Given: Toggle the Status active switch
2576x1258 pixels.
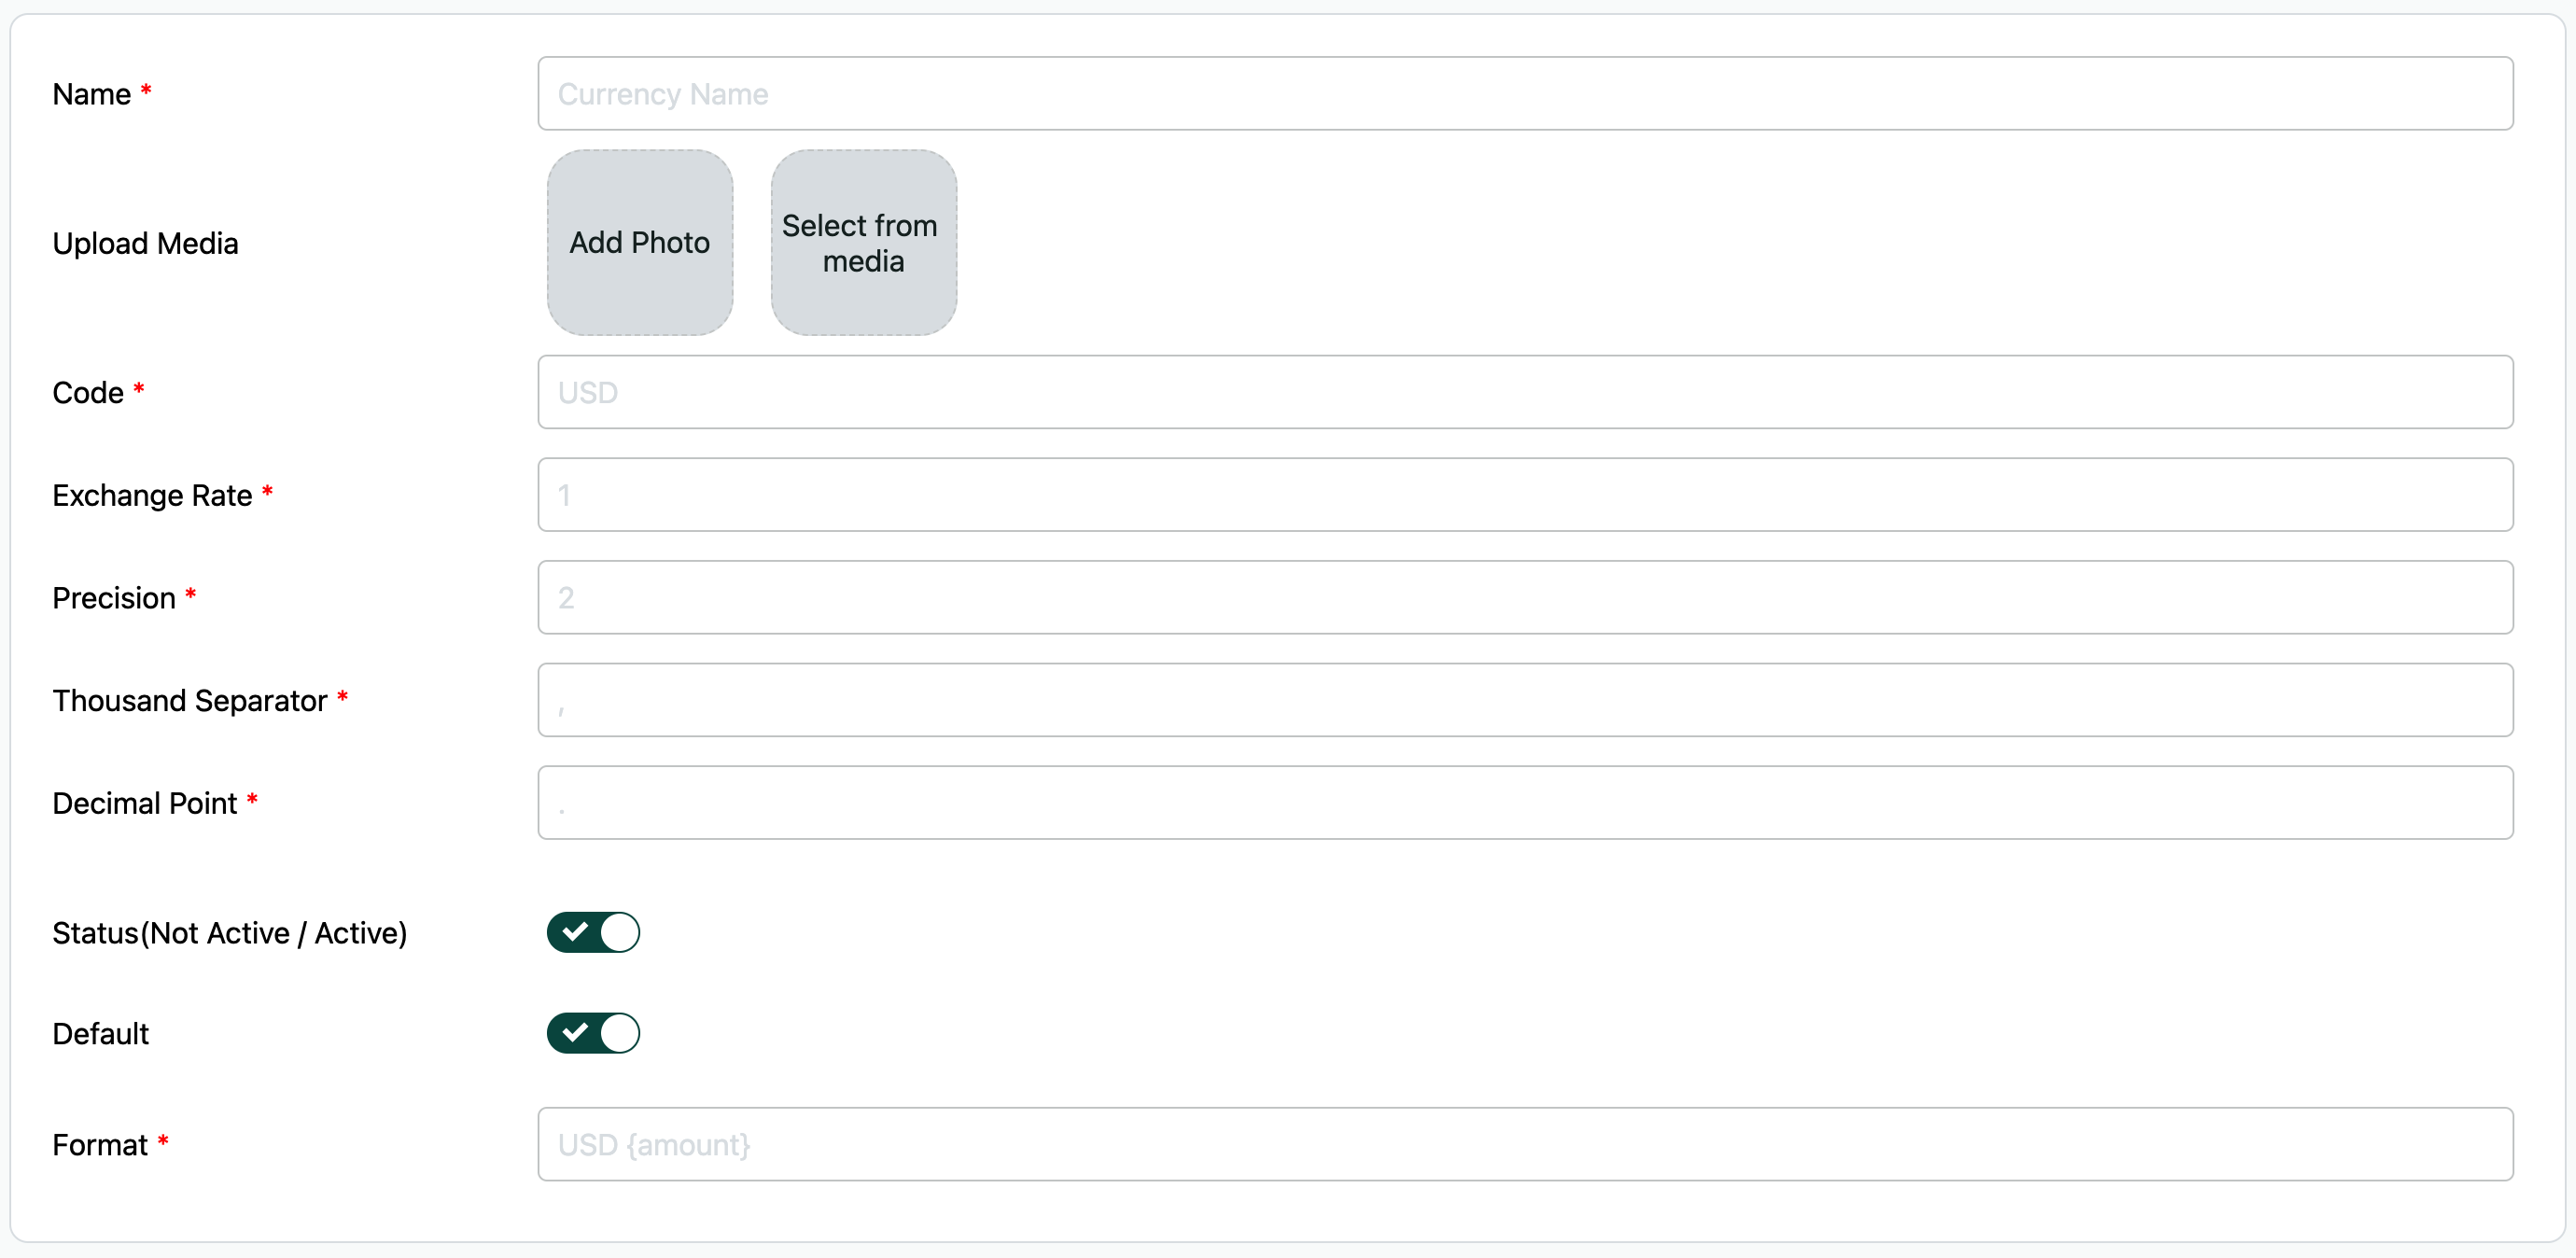Looking at the screenshot, I should coord(593,932).
